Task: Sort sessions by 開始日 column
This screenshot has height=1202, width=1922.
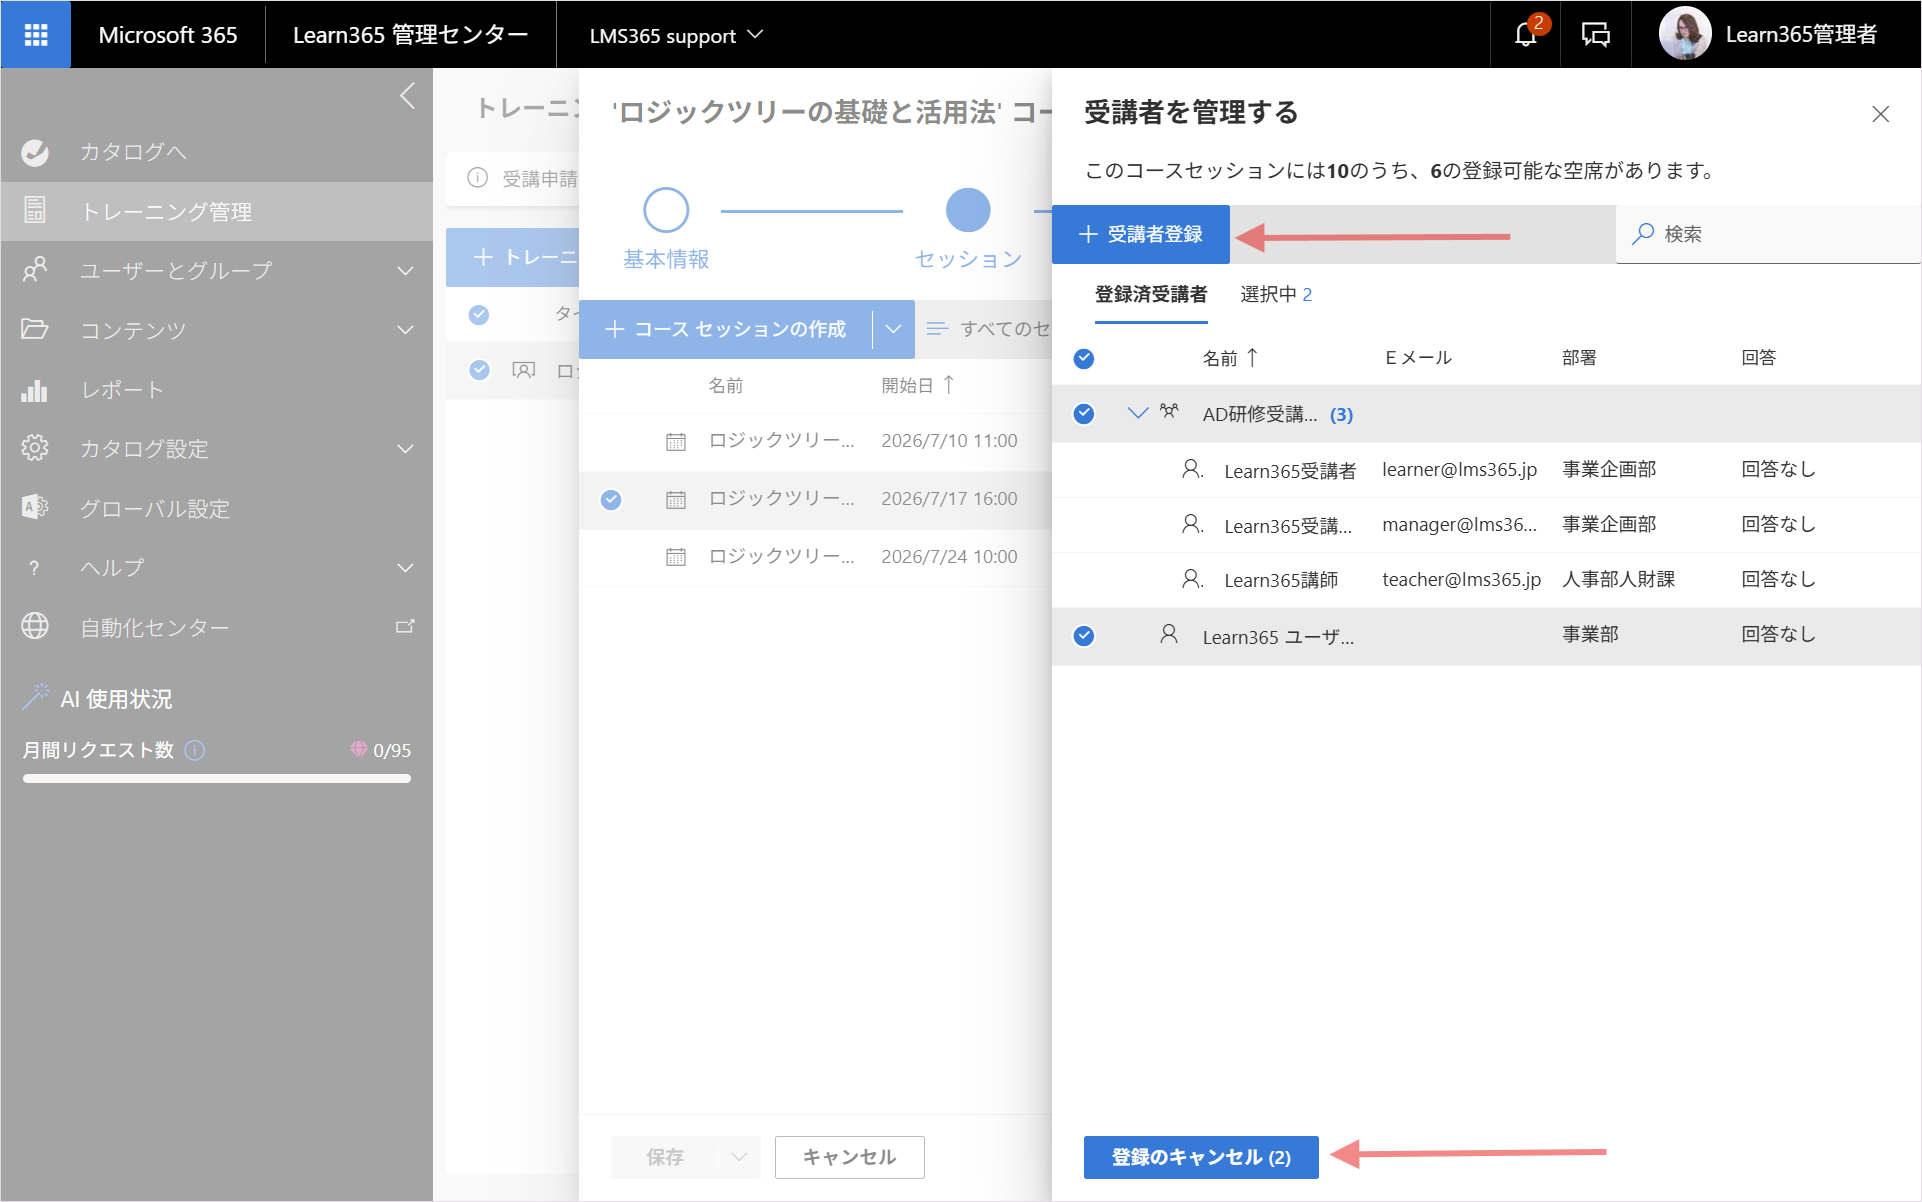Action: click(917, 385)
